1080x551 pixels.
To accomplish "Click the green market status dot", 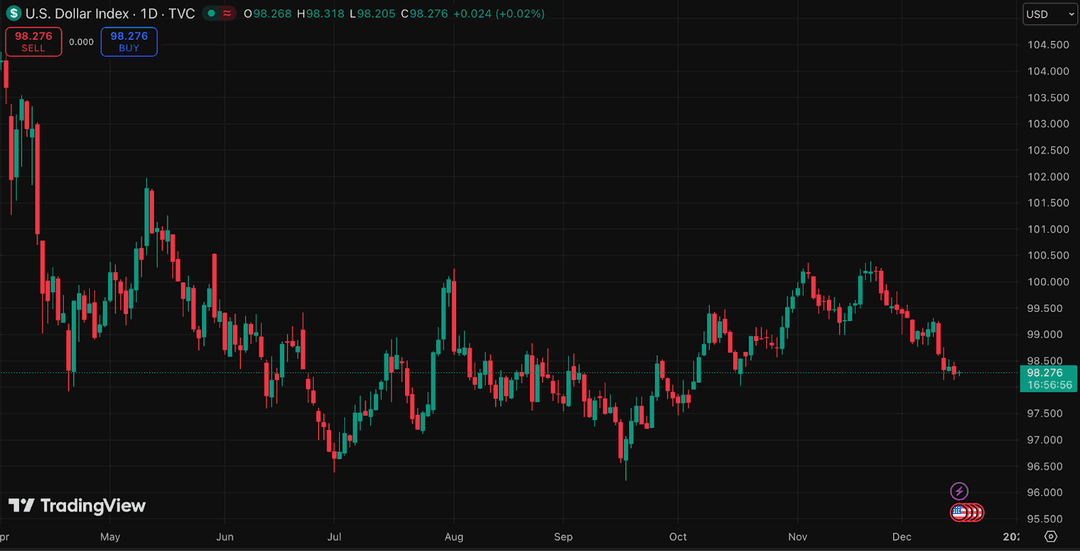I will [211, 14].
